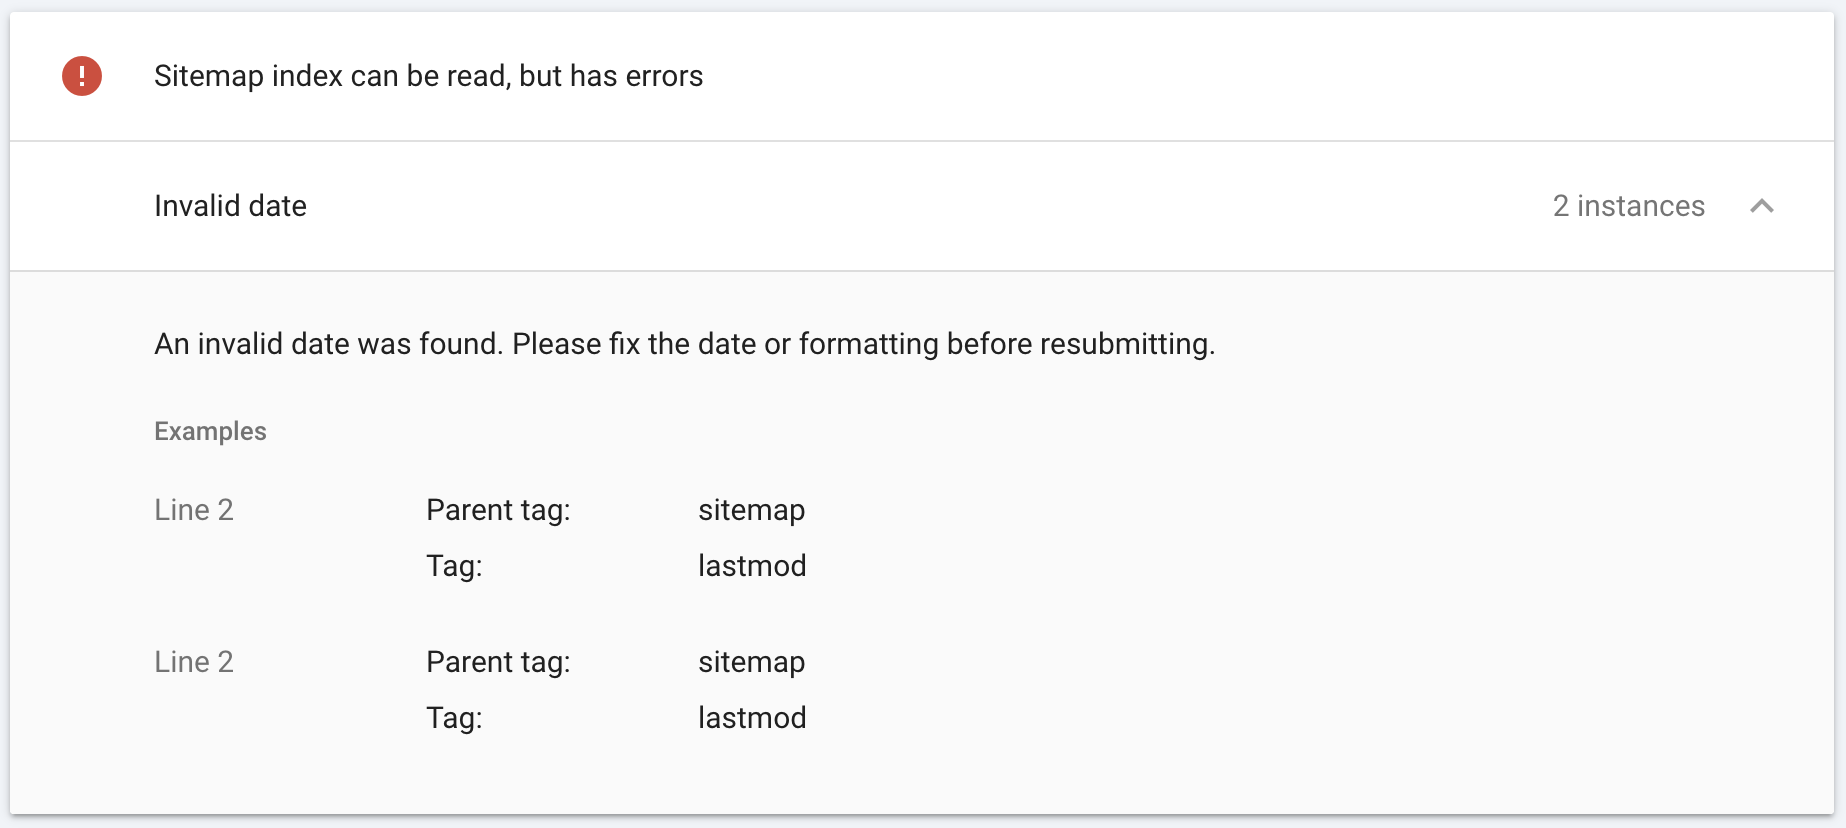Image resolution: width=1846 pixels, height=828 pixels.
Task: Click the sitemap parent tag value
Action: [x=752, y=510]
